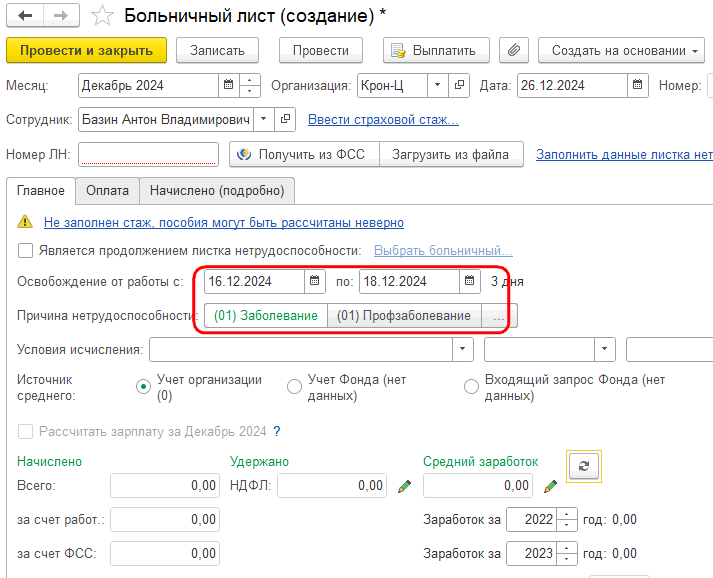Edit НДФЛ with the pencil icon

point(404,486)
